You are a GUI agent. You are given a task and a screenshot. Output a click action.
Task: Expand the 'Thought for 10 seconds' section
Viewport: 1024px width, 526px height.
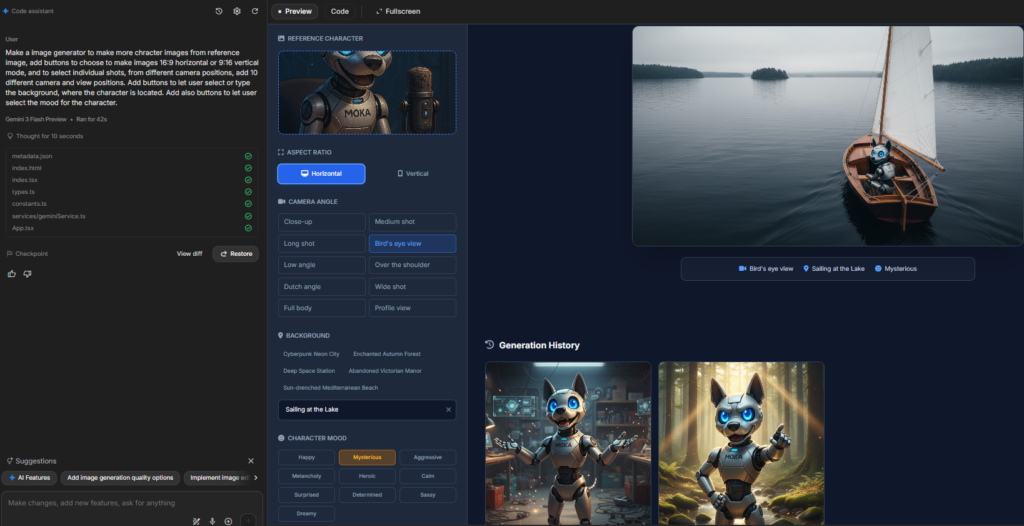point(45,136)
